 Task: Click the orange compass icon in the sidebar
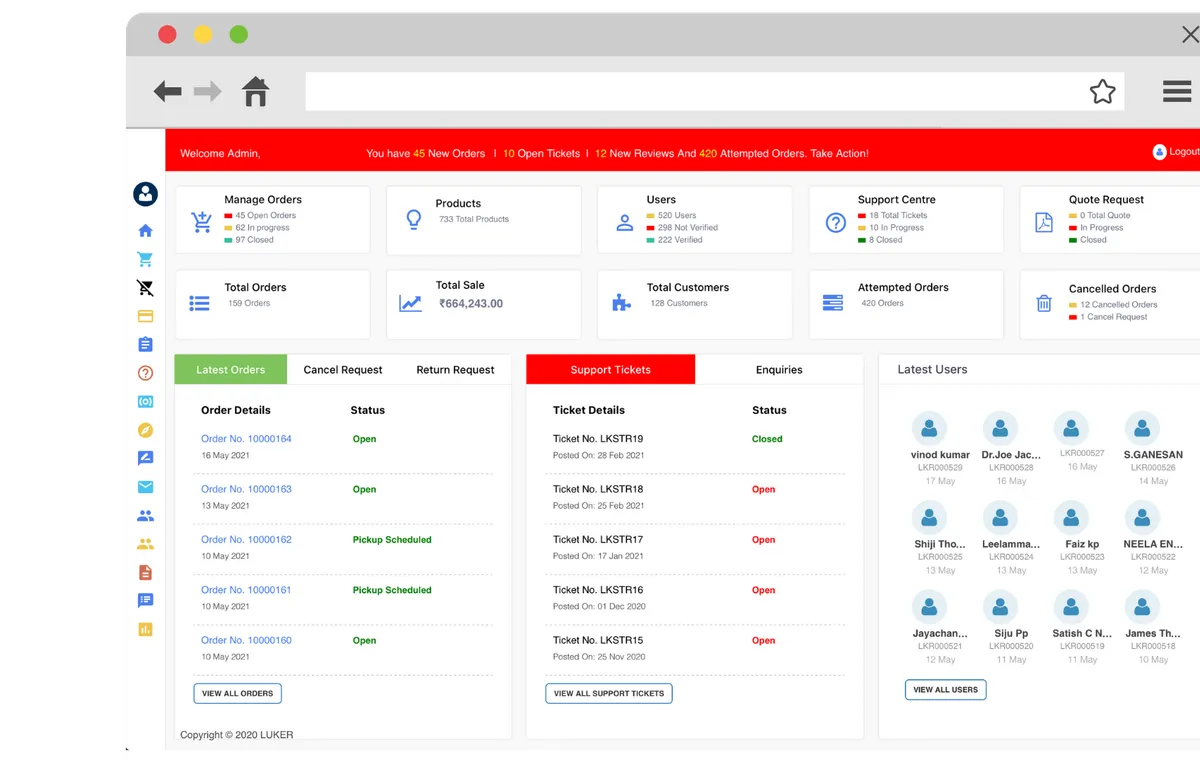pos(145,430)
